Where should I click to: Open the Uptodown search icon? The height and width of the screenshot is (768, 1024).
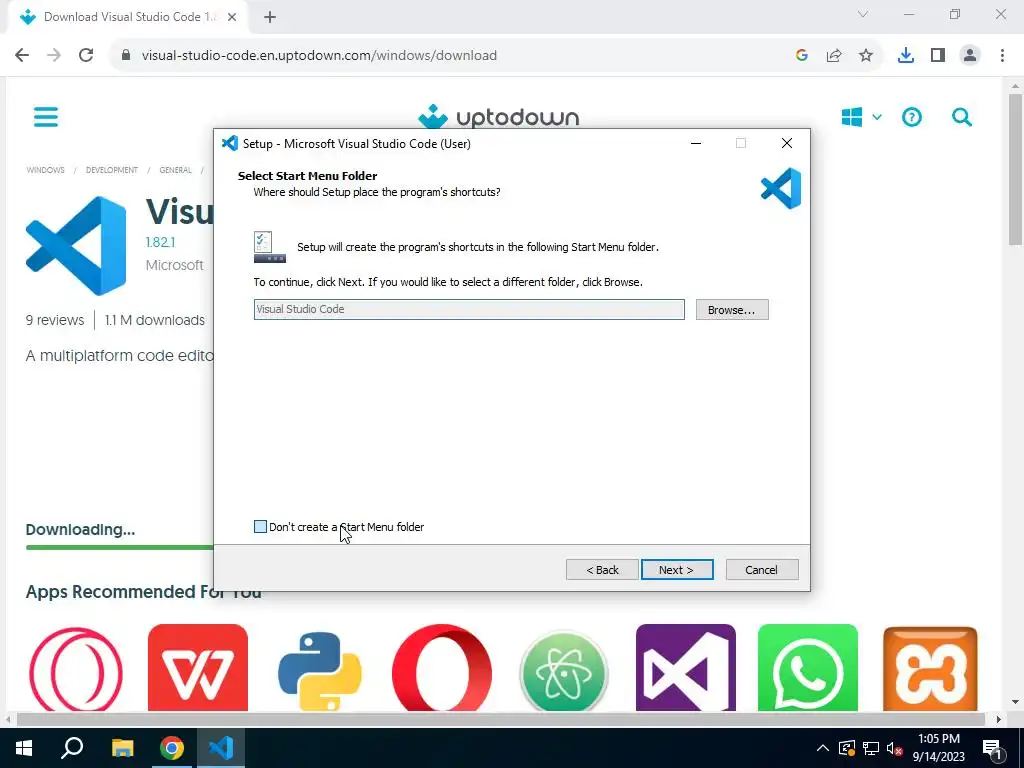click(x=961, y=118)
